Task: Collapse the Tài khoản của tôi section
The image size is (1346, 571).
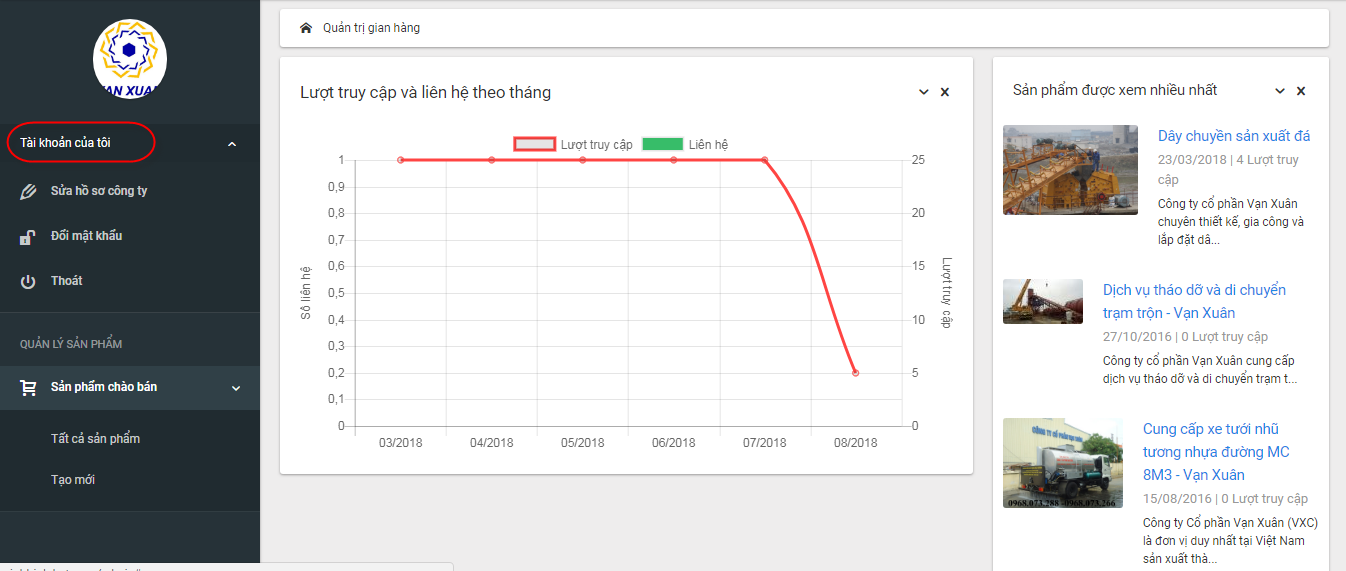Action: 232,144
